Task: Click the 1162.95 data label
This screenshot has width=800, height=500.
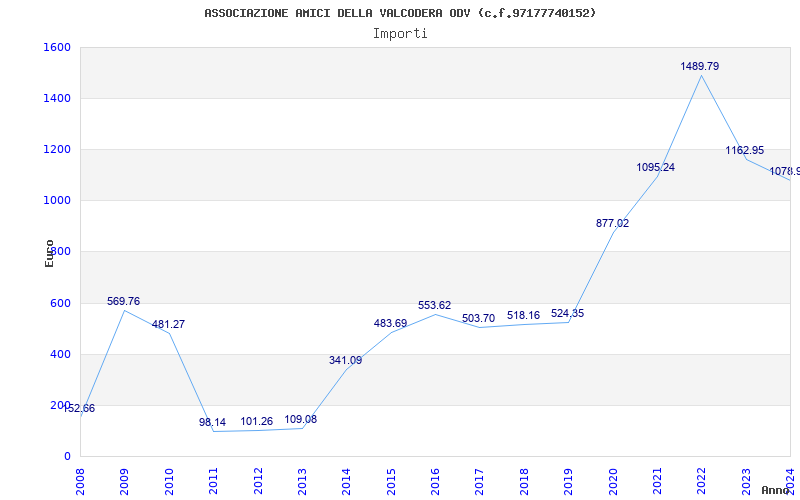Action: [x=744, y=151]
